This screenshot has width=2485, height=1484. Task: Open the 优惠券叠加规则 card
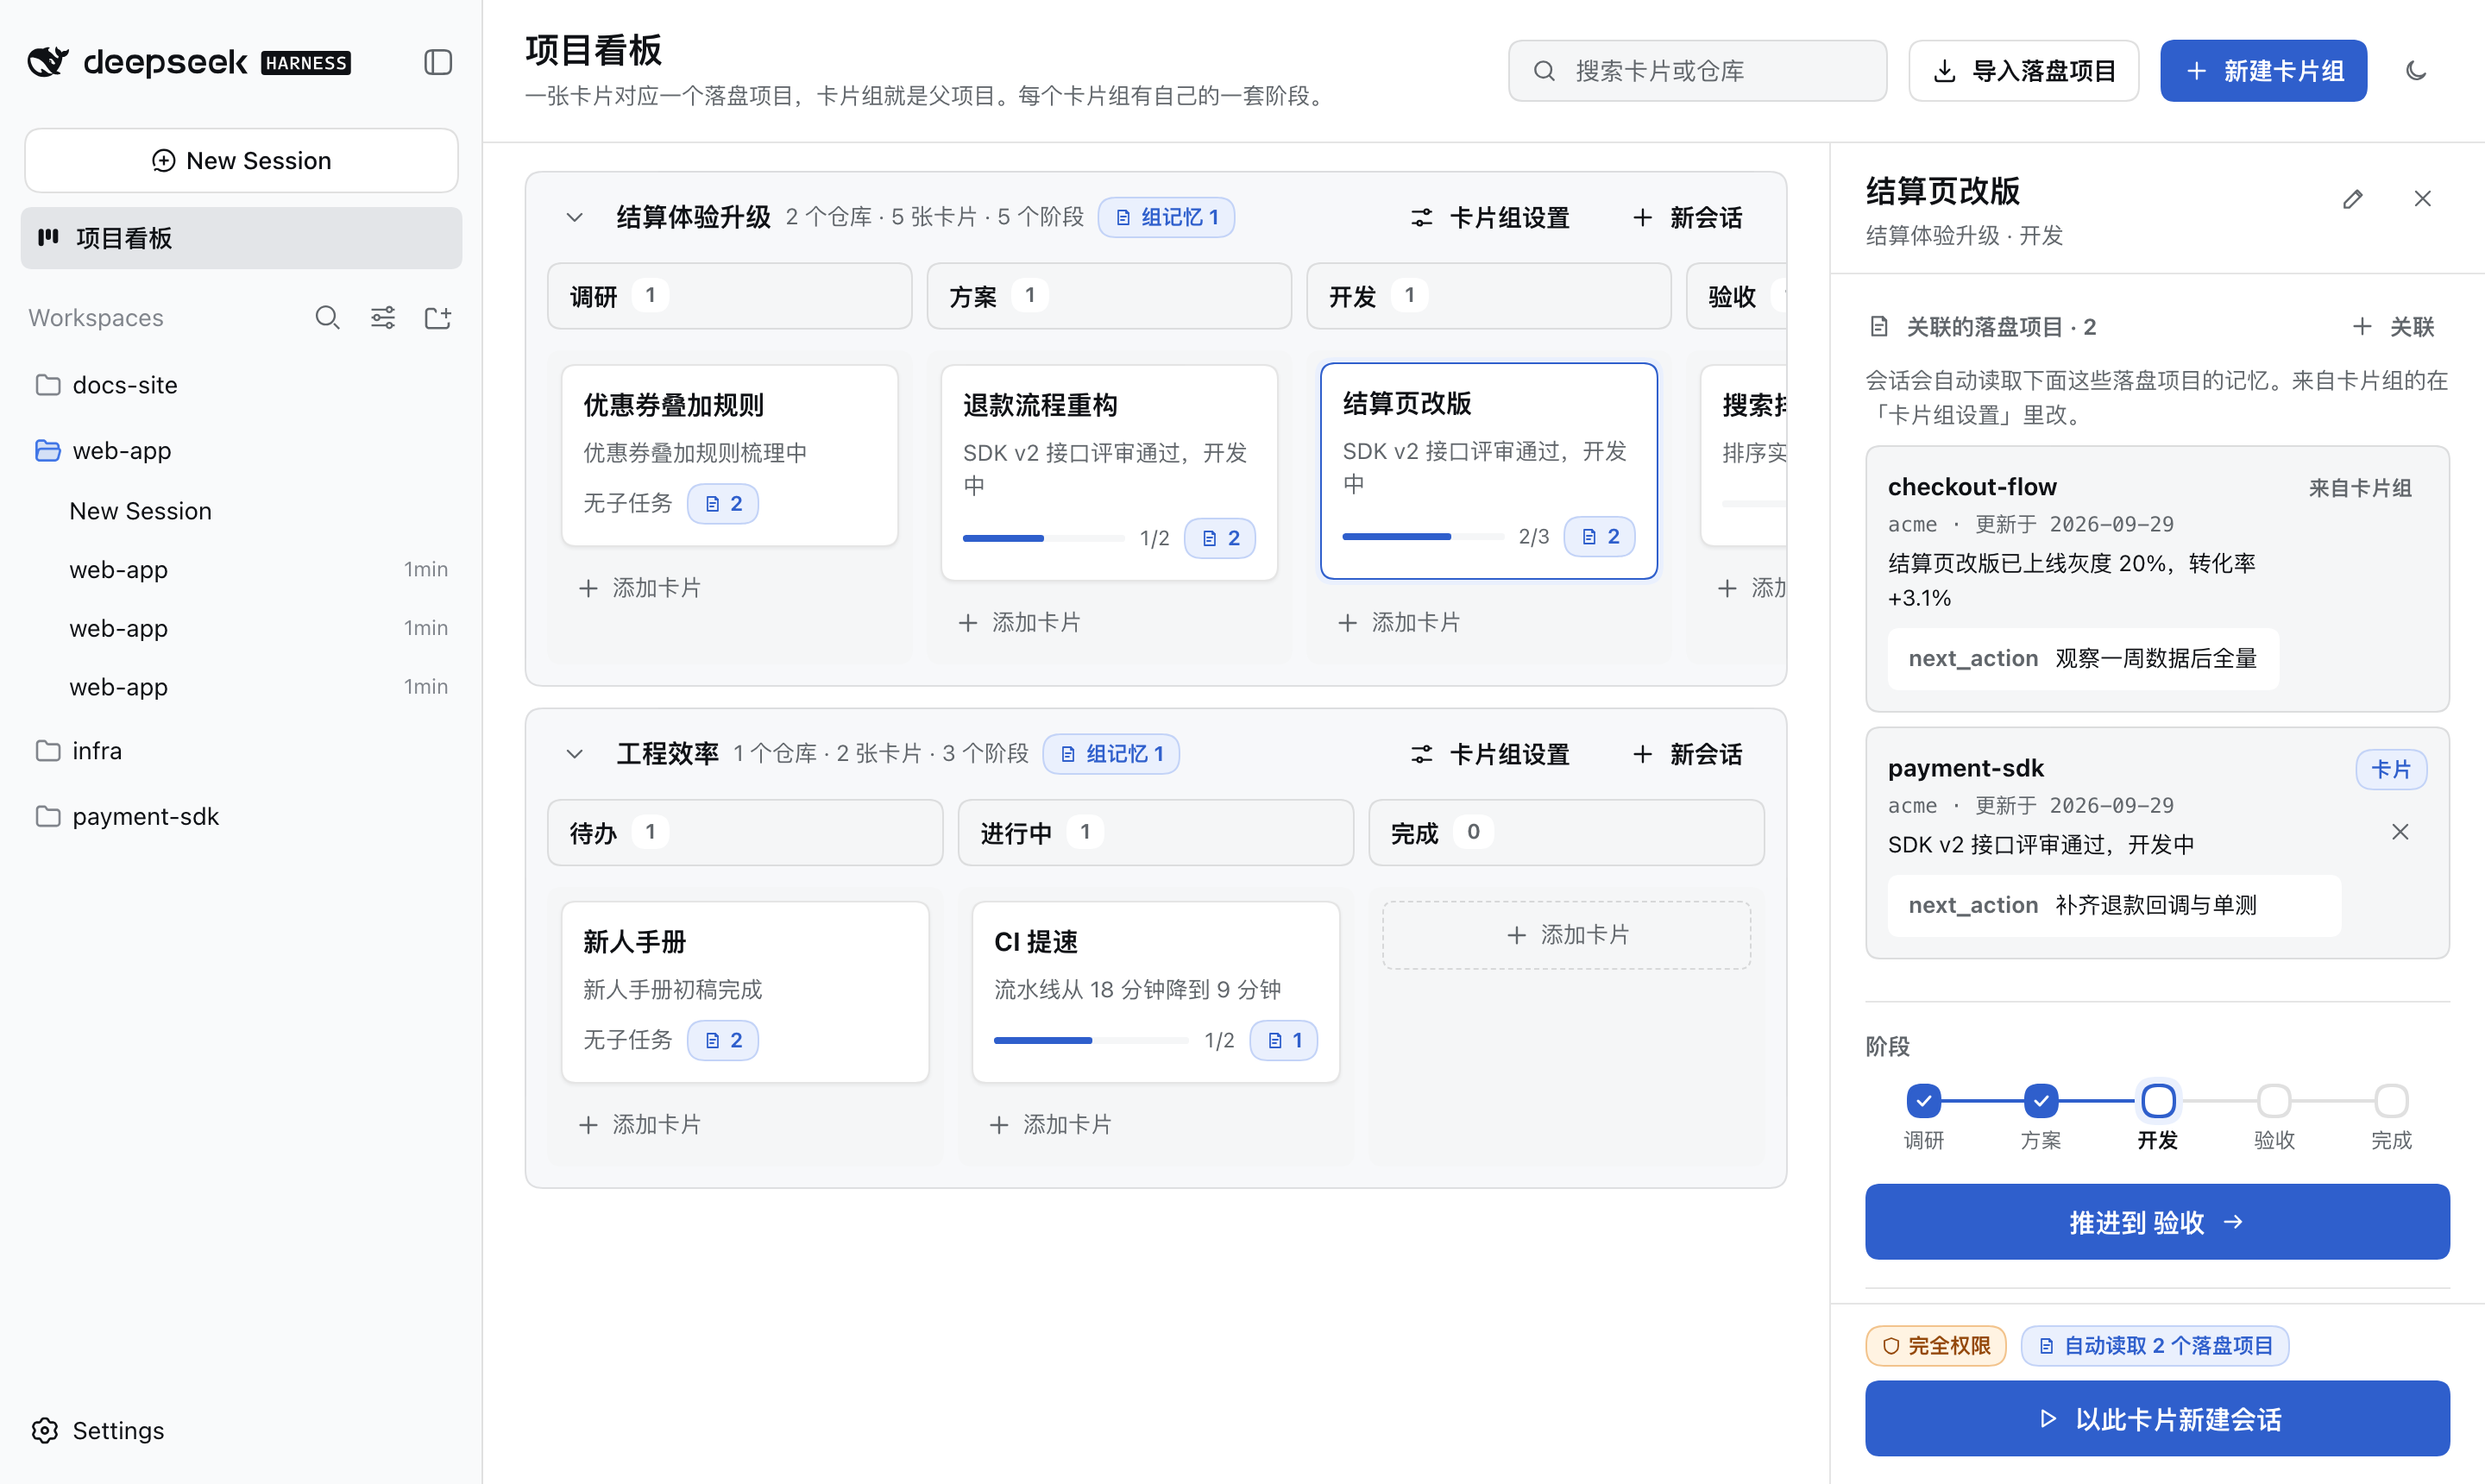pos(730,455)
